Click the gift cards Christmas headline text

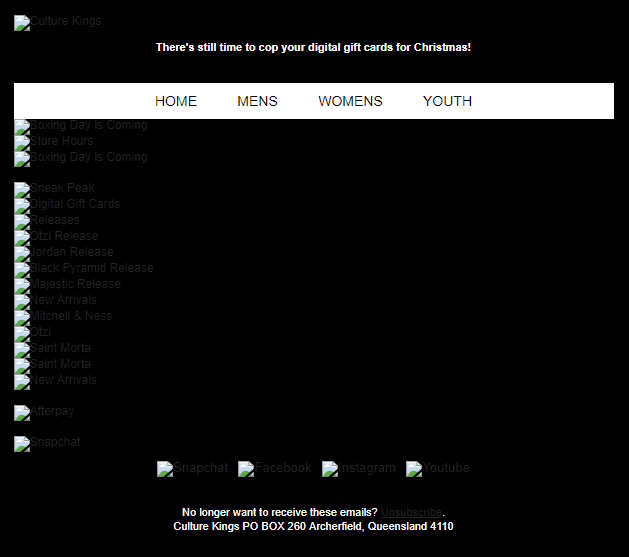313,48
